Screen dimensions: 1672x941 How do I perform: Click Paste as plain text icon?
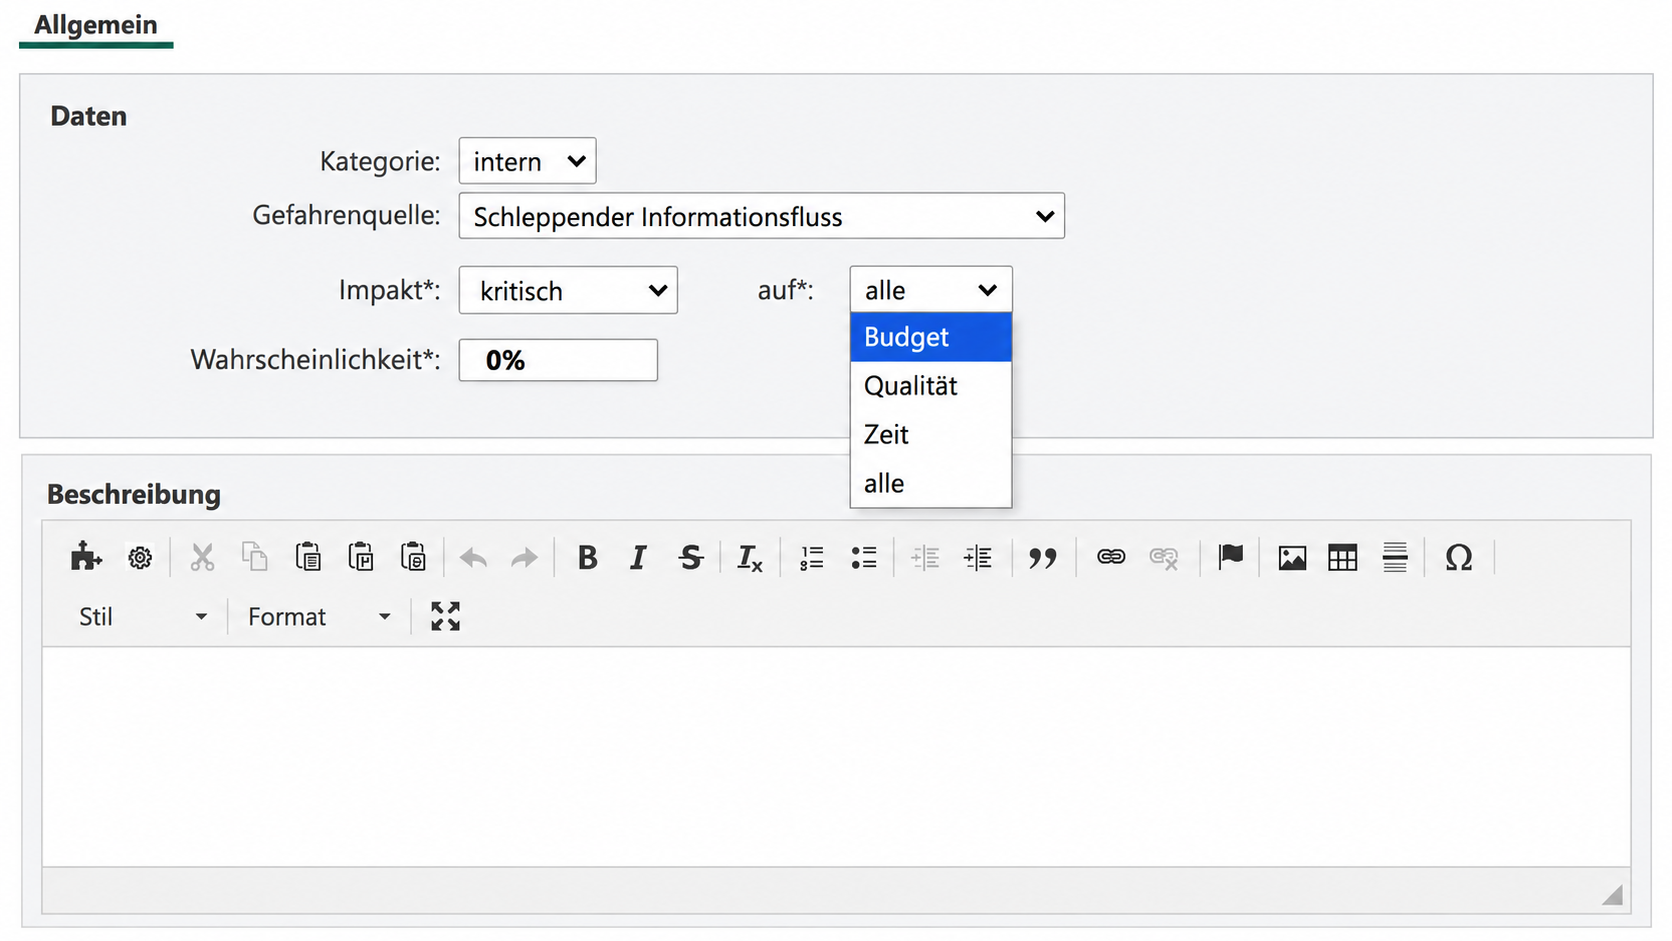361,557
